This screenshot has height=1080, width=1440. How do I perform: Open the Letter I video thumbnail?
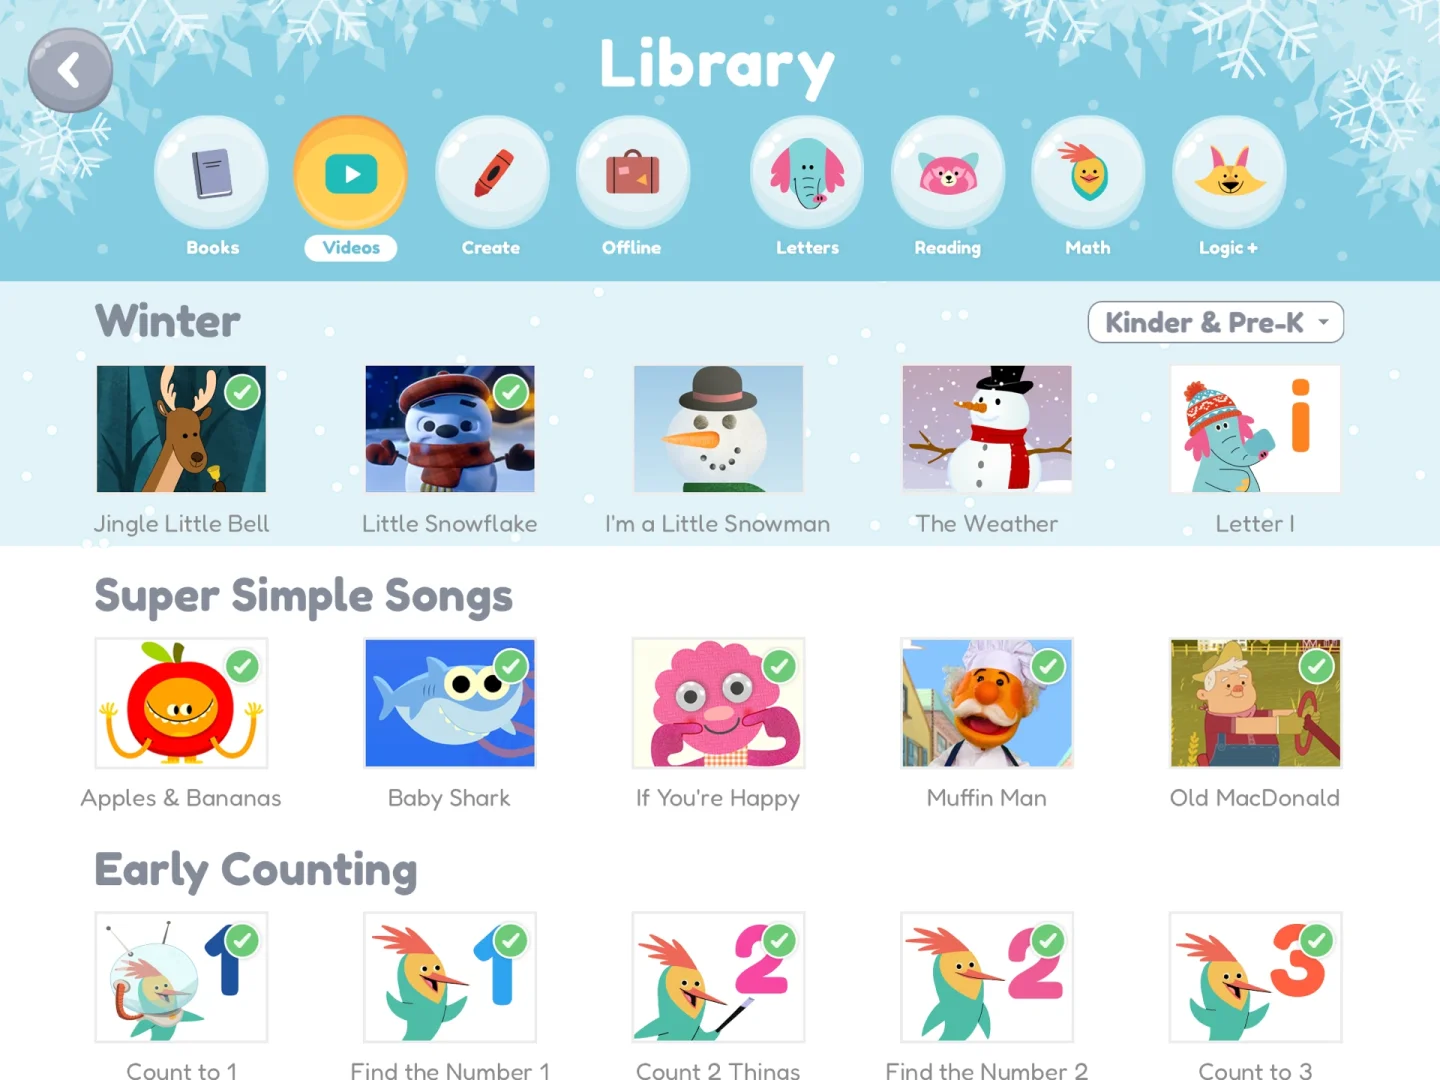click(1255, 429)
